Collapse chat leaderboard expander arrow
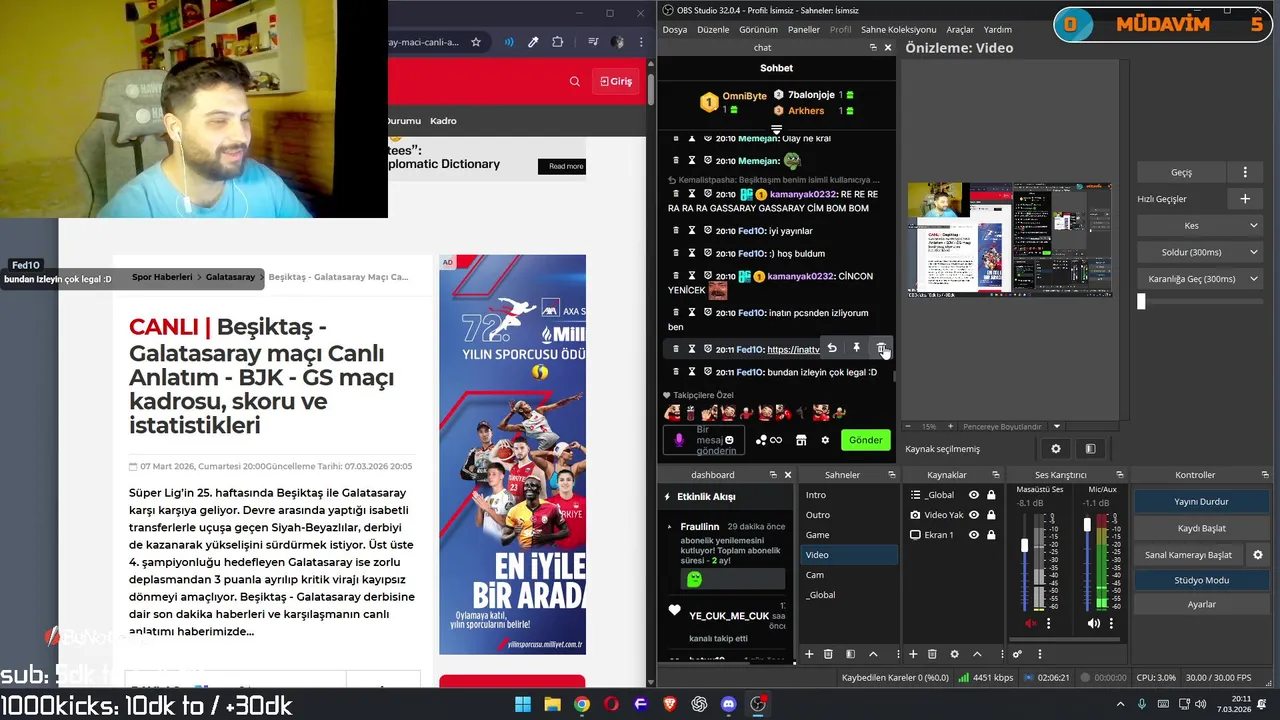Screen dimensions: 1280x720 click(x=776, y=130)
